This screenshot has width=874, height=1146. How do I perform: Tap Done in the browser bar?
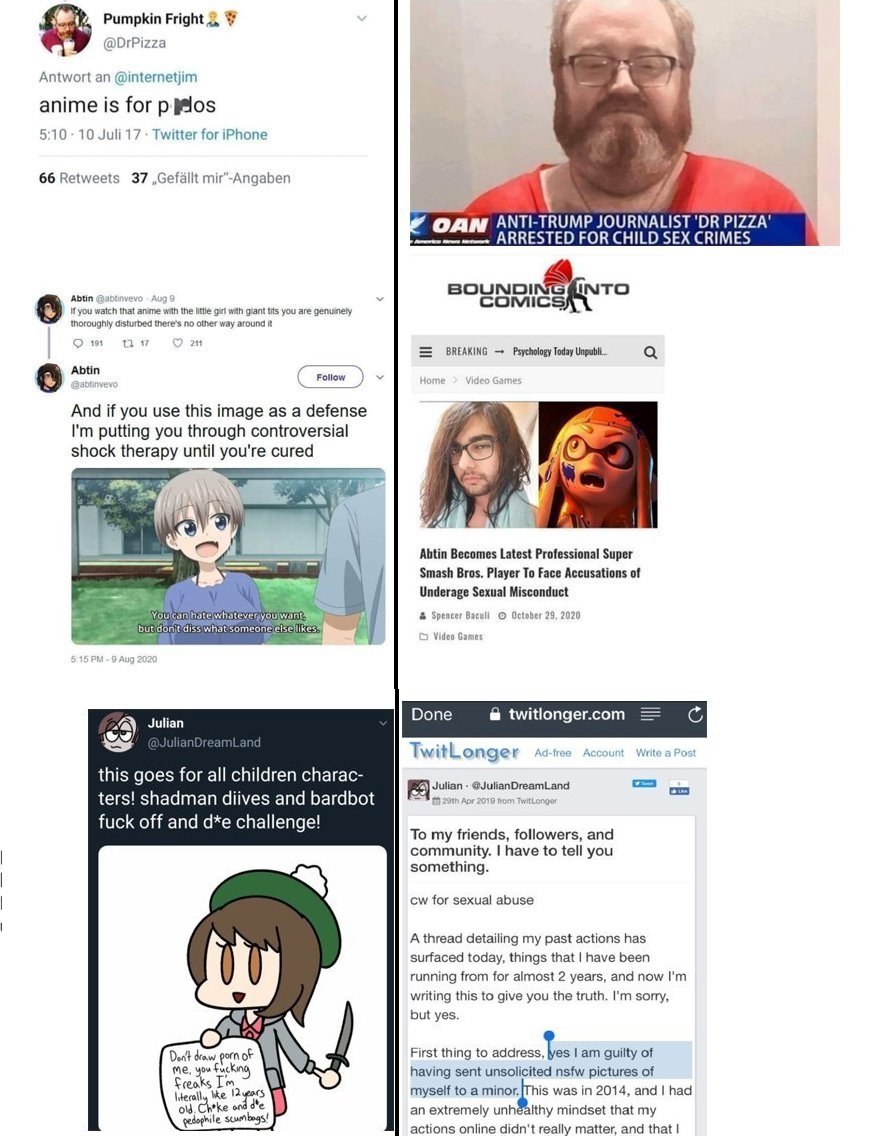[431, 714]
